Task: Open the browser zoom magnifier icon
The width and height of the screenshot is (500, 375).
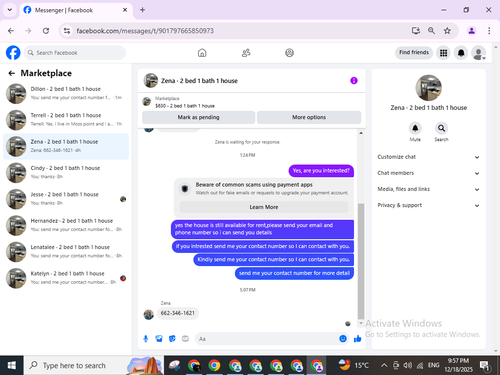Action: [431, 31]
